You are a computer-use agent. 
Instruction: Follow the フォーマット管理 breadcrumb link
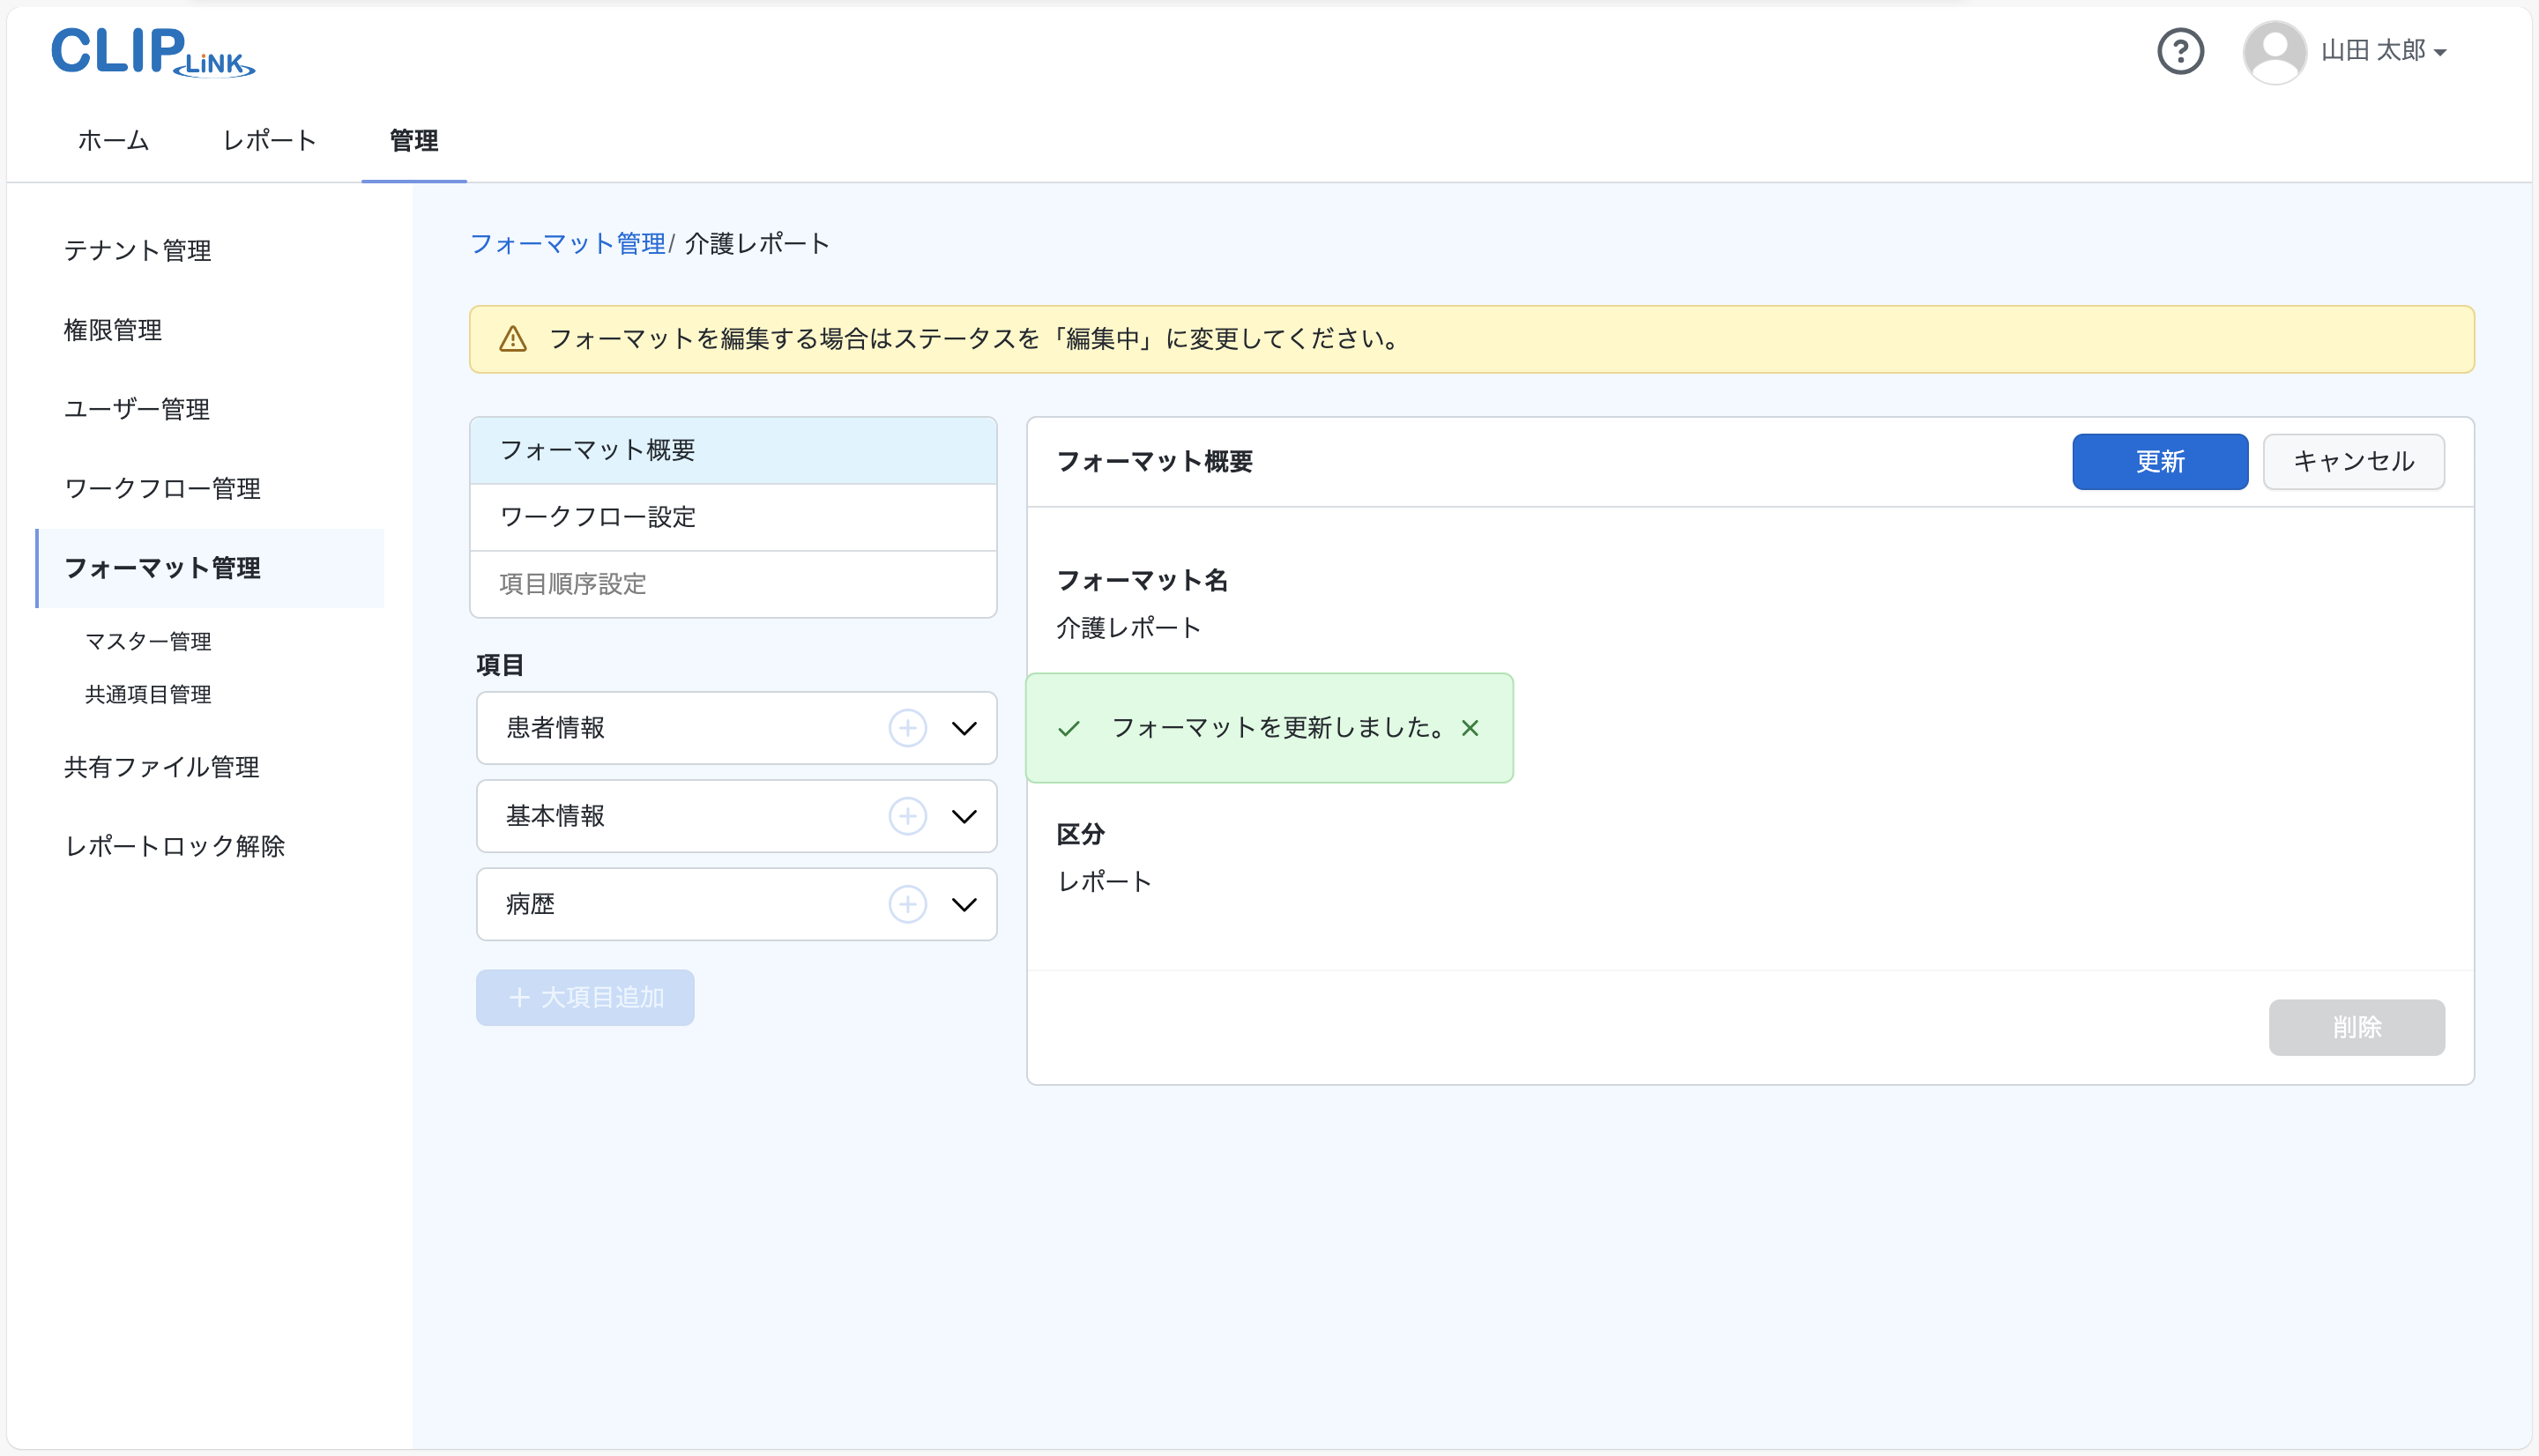coord(567,244)
